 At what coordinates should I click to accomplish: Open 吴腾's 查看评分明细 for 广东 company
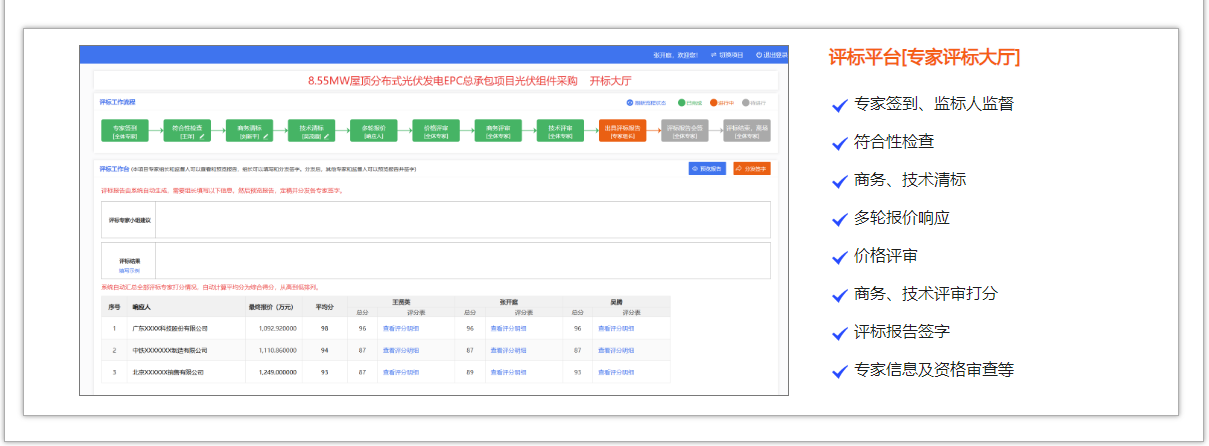tap(616, 327)
